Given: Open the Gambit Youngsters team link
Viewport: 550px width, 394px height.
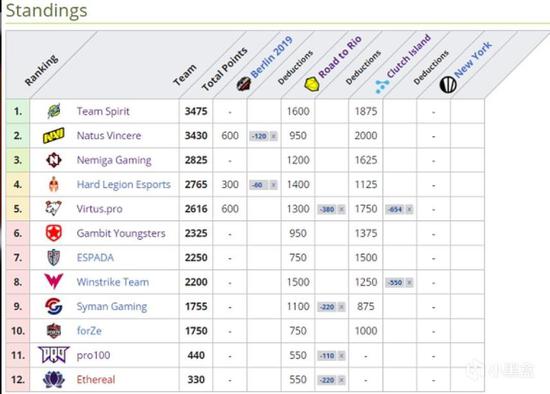Looking at the screenshot, I should coord(121,233).
